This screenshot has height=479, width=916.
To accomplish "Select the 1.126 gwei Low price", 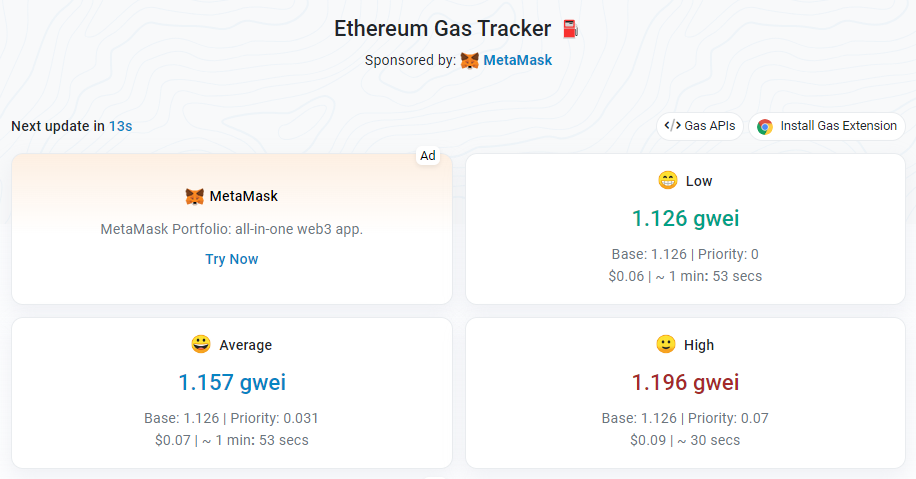I will (685, 218).
